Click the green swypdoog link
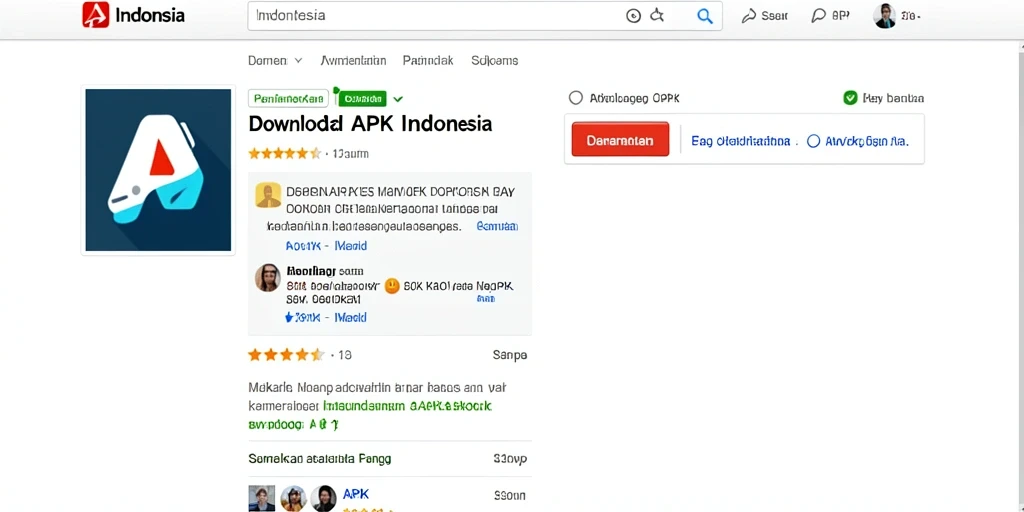Screen dimensions: 1024x512 tap(293, 425)
